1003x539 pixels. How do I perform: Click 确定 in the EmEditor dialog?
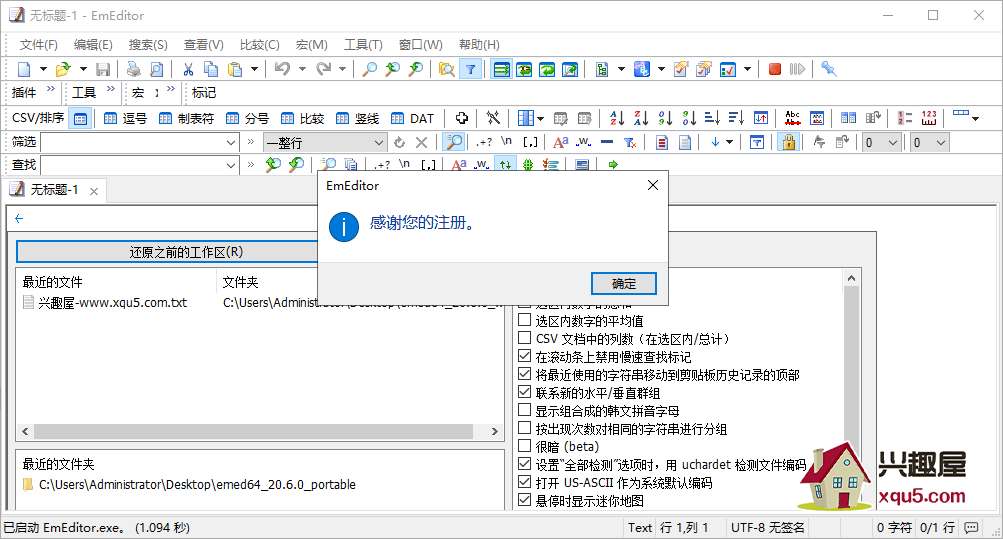click(624, 284)
